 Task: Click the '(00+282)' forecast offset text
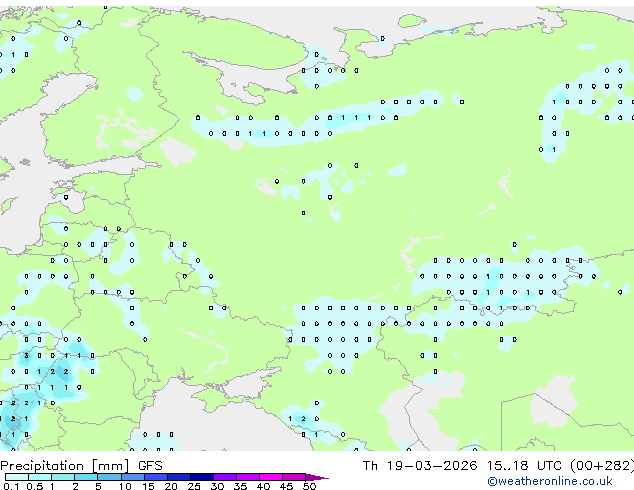tap(602, 465)
